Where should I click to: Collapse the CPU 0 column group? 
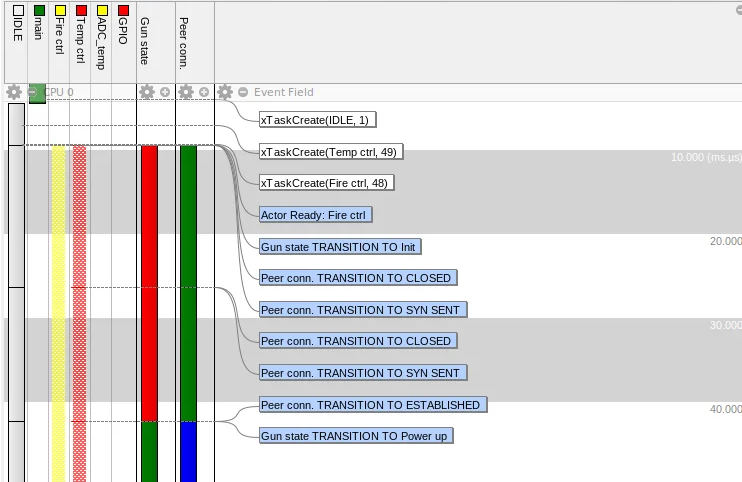[x=33, y=92]
